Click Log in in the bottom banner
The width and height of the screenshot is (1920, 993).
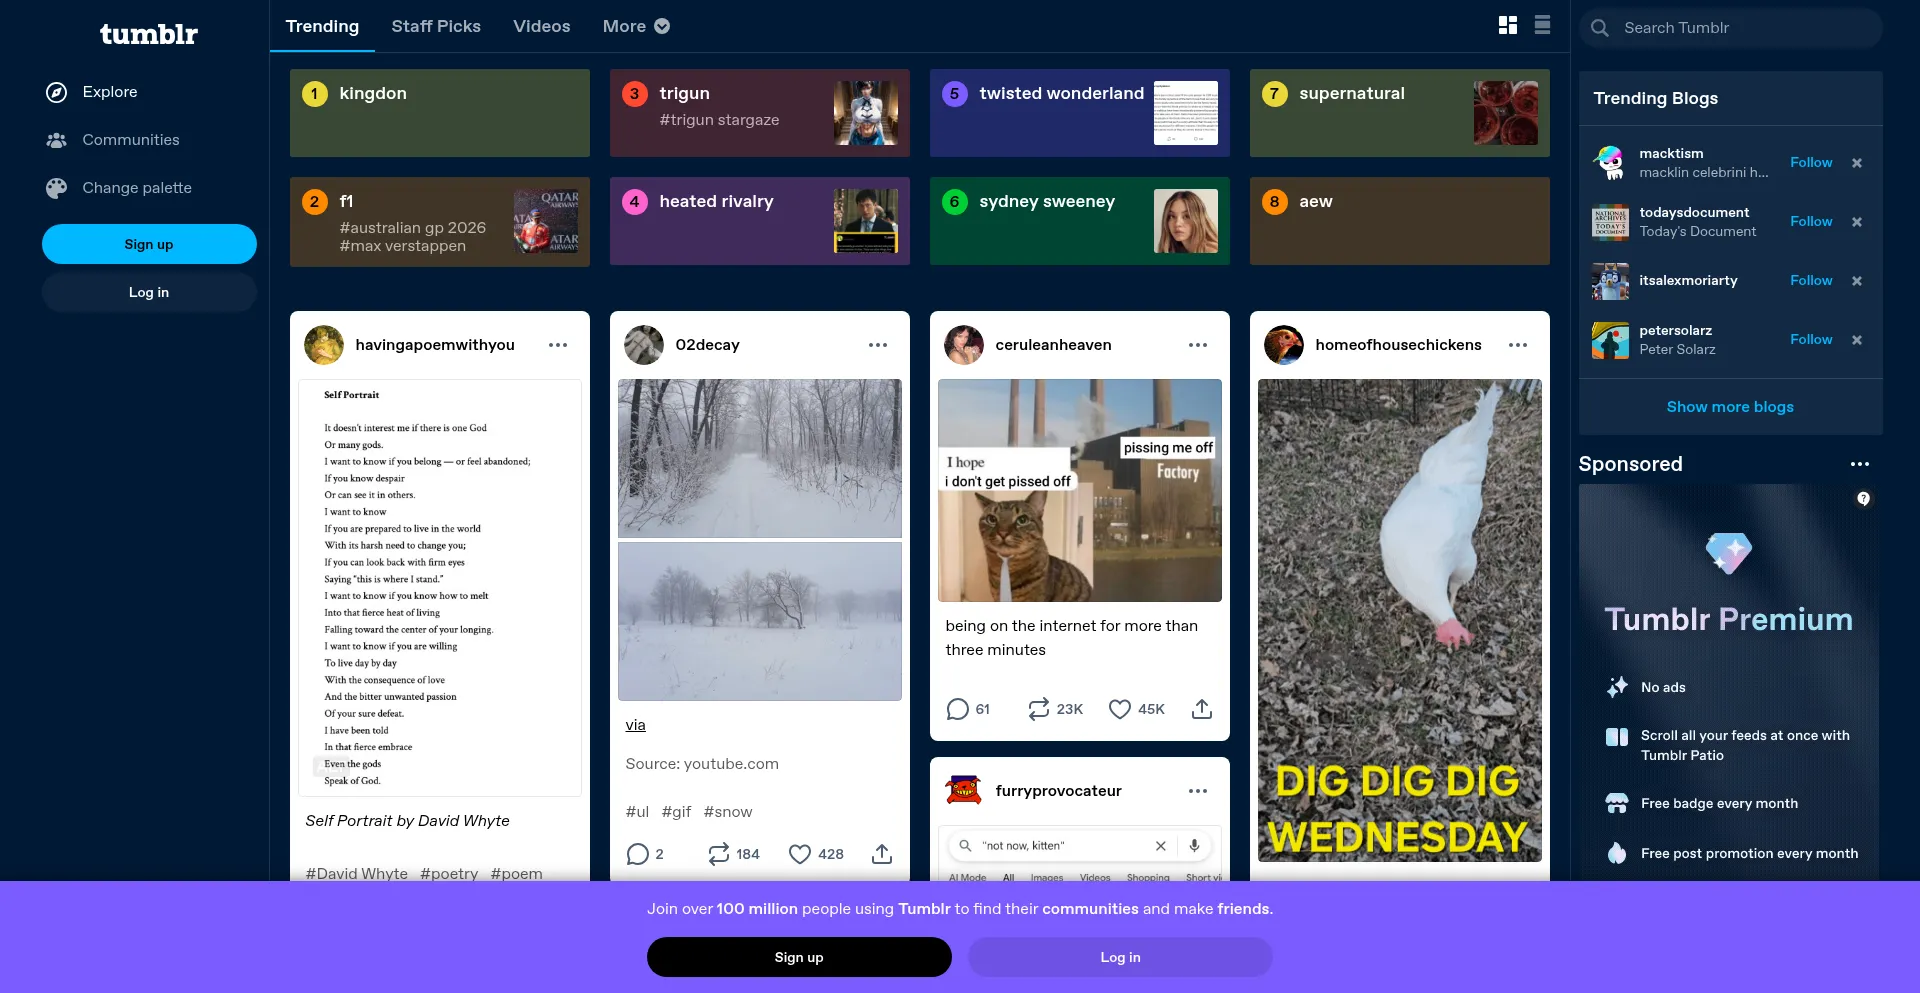[x=1120, y=957]
